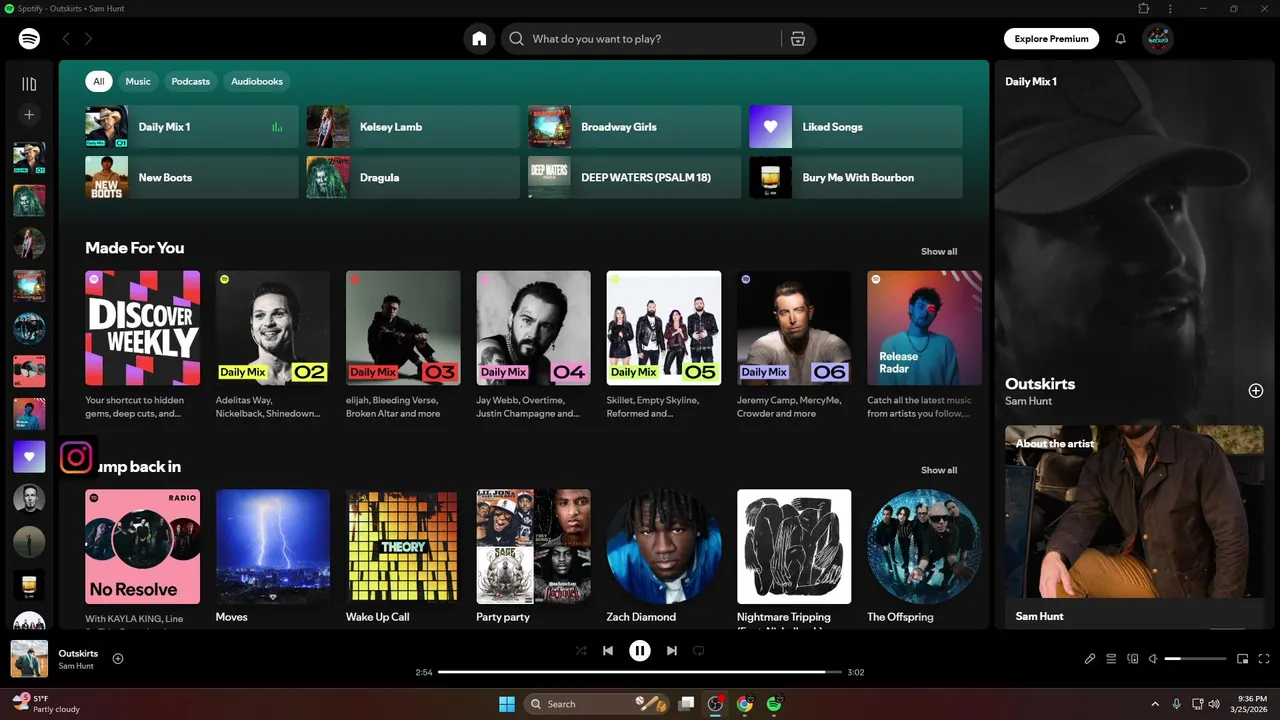This screenshot has width=1280, height=720.
Task: Select the All filter chip
Action: point(98,82)
